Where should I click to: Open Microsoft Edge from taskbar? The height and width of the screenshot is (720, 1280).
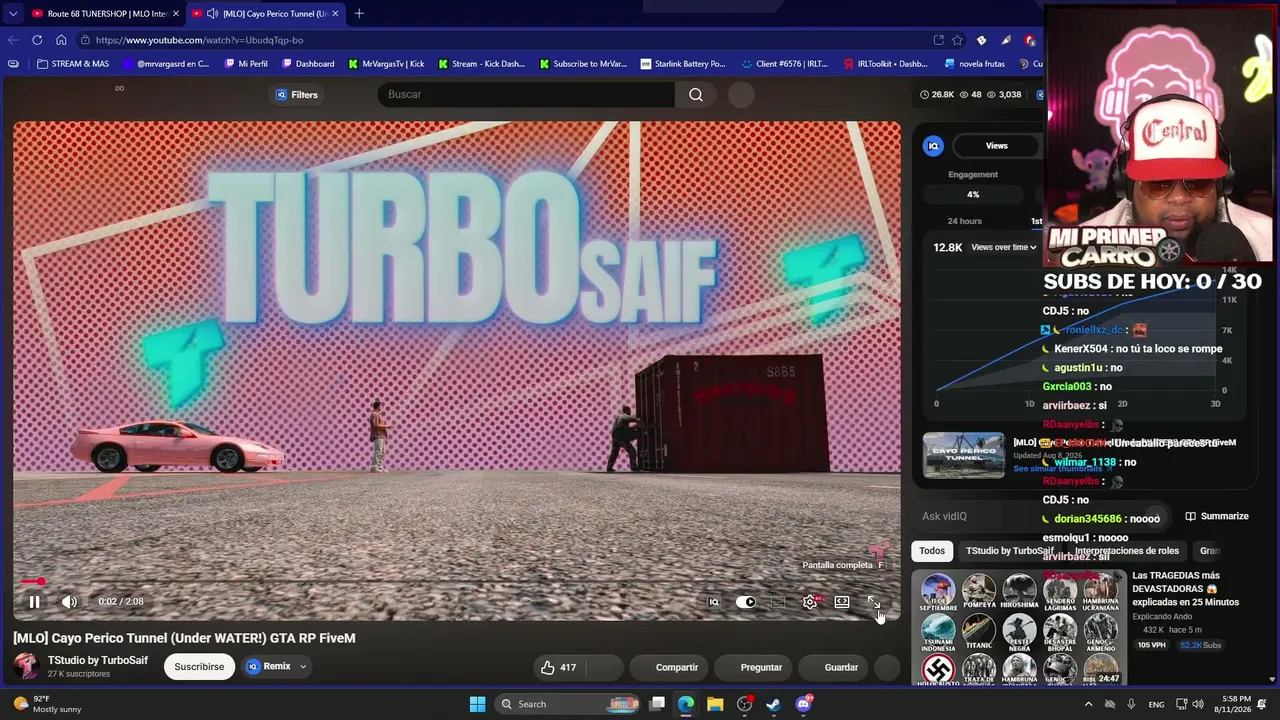click(x=686, y=704)
